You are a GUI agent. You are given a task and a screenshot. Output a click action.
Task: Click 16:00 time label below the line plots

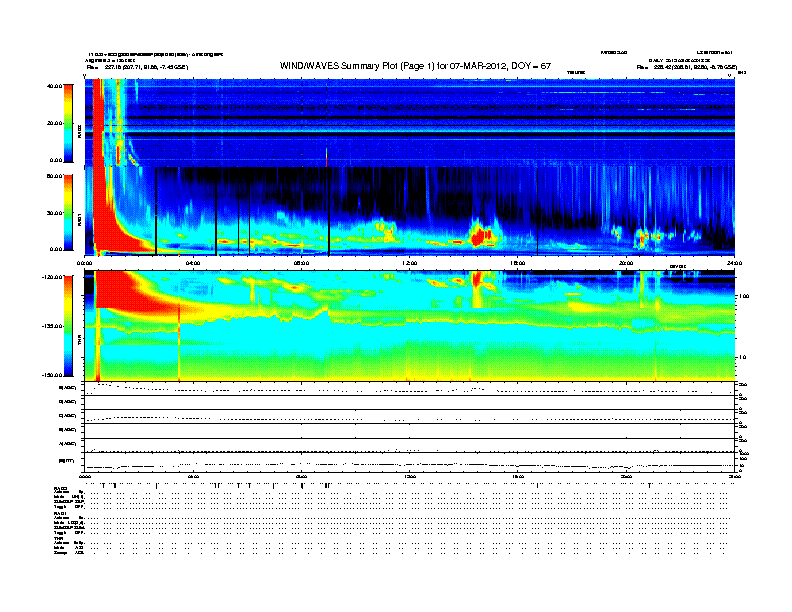click(x=518, y=476)
